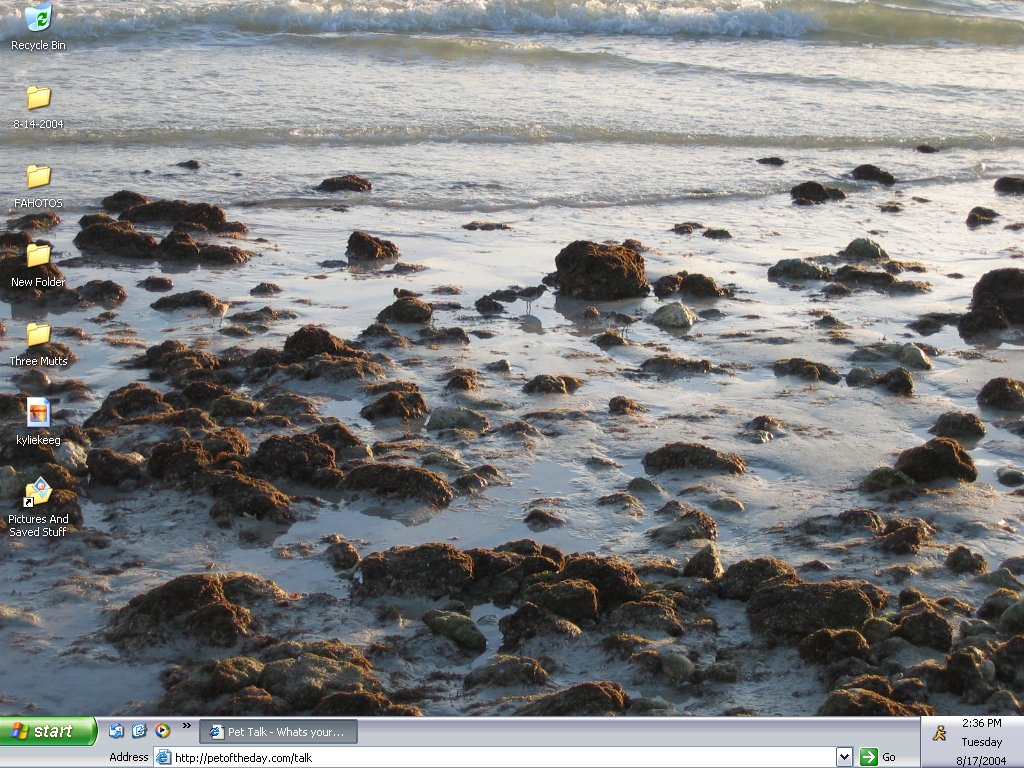Screen dimensions: 1024x768
Task: Expand hidden quick launch items chevron
Action: pos(187,725)
